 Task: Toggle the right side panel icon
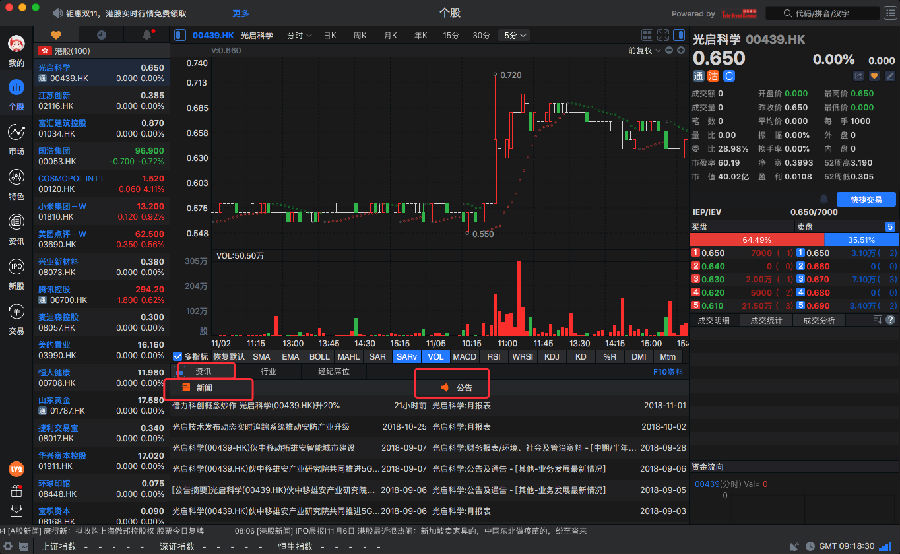pos(679,35)
